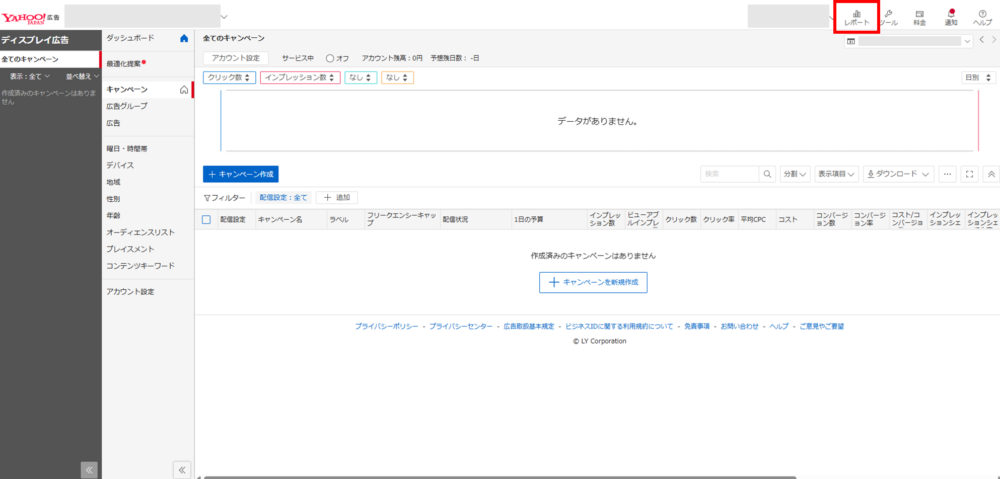Click the blue dashboard home icon

click(x=183, y=38)
